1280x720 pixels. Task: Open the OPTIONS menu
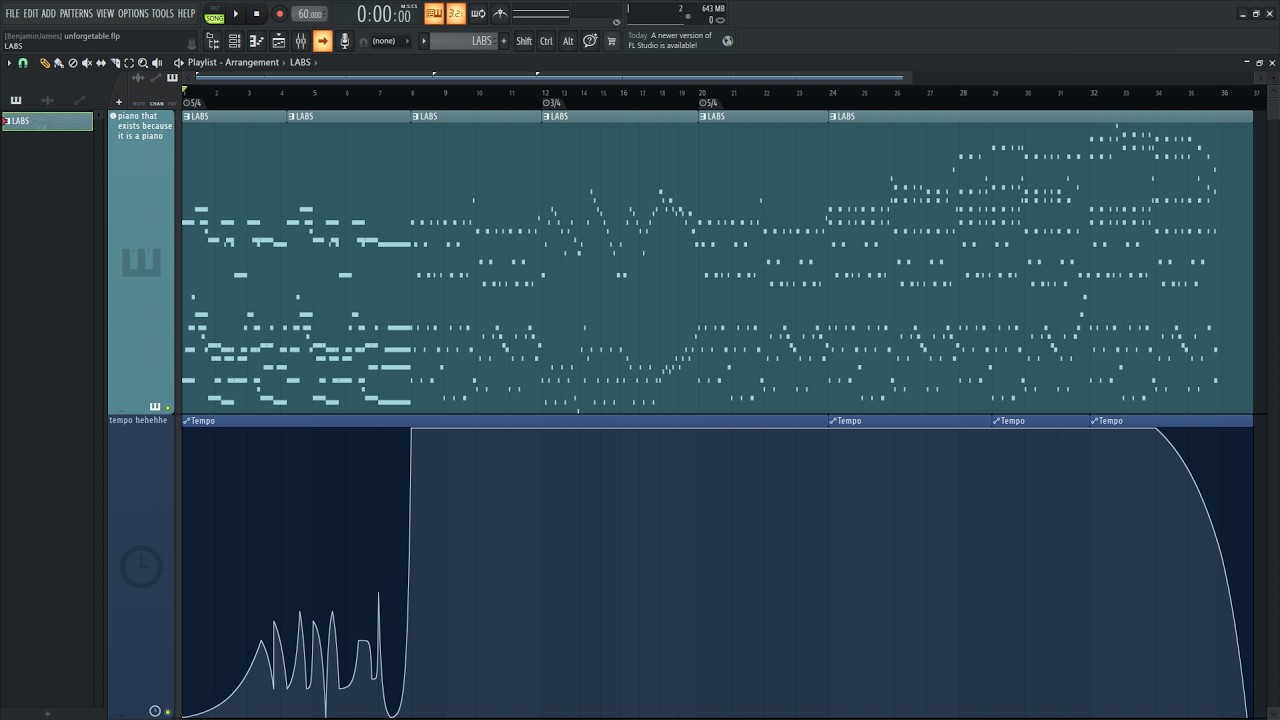[133, 13]
